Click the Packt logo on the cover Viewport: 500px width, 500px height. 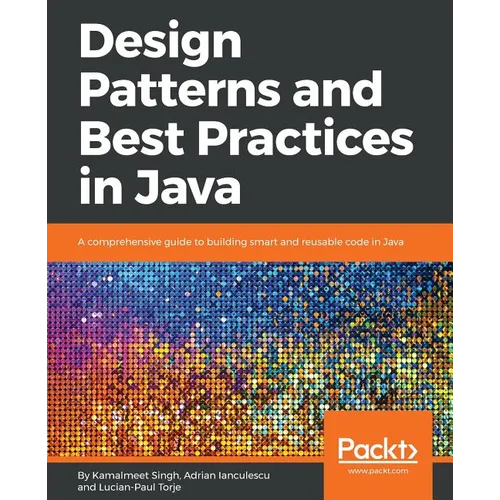[378, 450]
